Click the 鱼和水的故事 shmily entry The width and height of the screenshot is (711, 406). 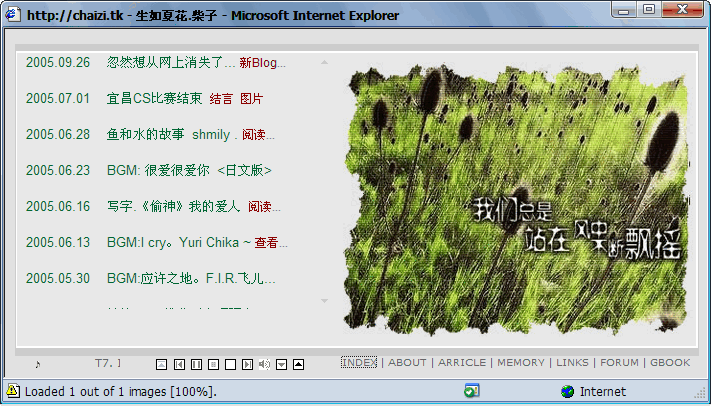coord(172,135)
